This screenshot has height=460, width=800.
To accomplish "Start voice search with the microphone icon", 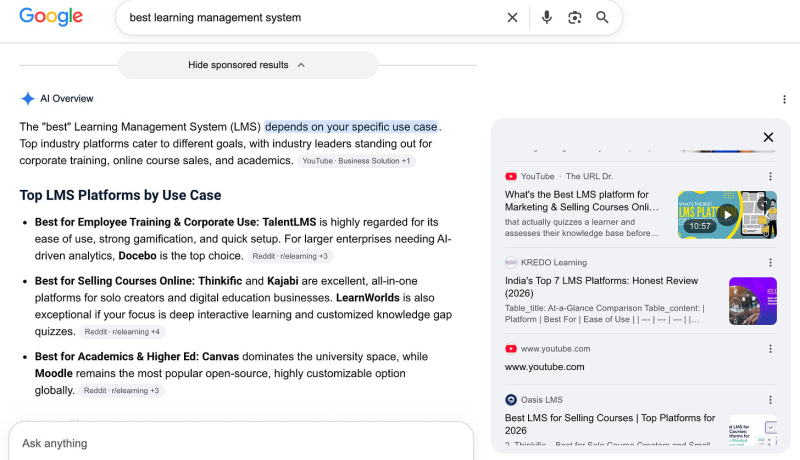I will [x=546, y=17].
